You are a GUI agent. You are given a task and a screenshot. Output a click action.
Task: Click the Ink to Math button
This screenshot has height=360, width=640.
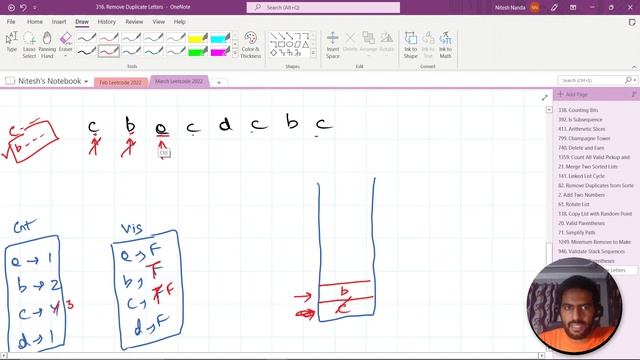click(x=445, y=45)
